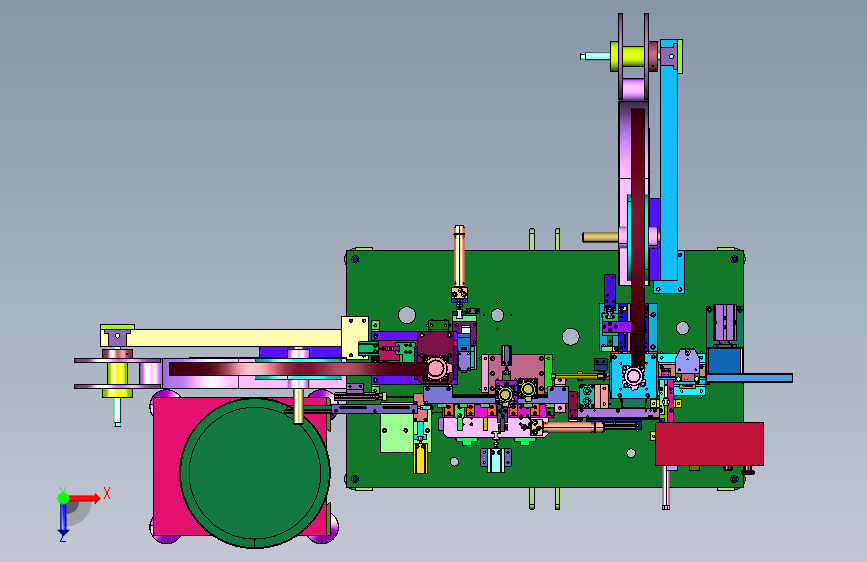
Task: Select the large green circular bowl feeder
Action: (255, 473)
